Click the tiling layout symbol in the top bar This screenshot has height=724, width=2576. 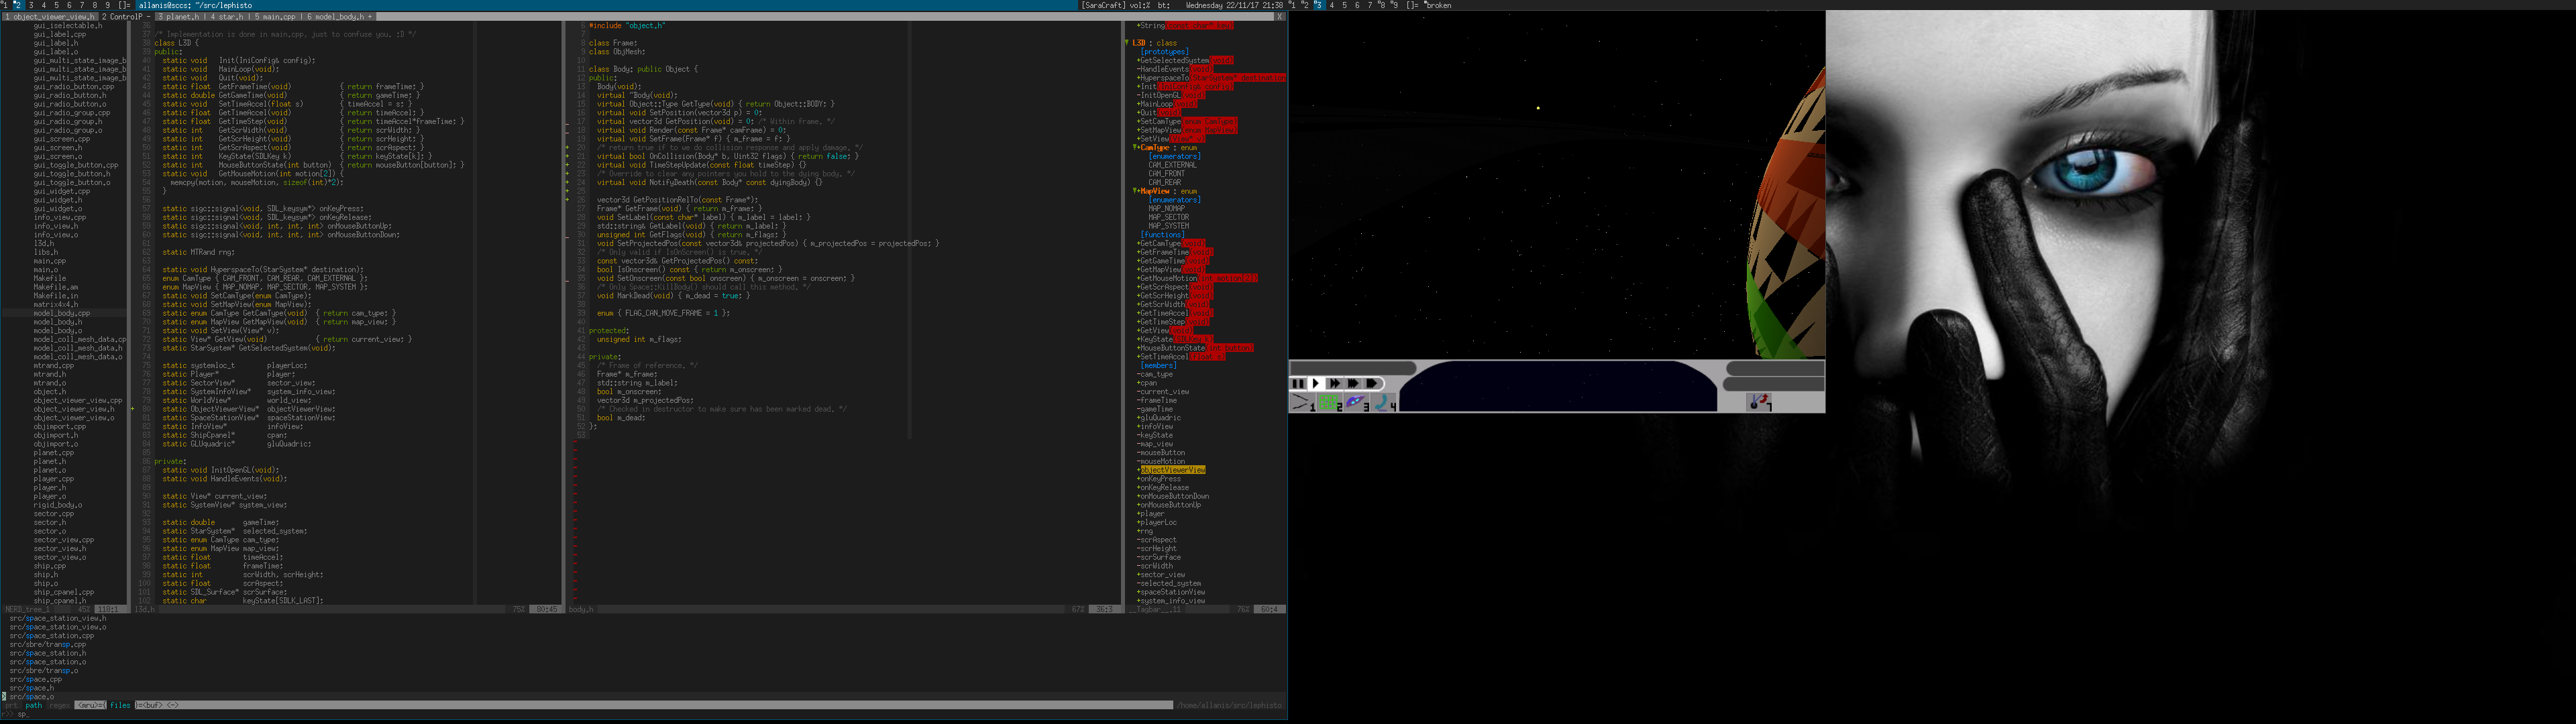tap(125, 6)
